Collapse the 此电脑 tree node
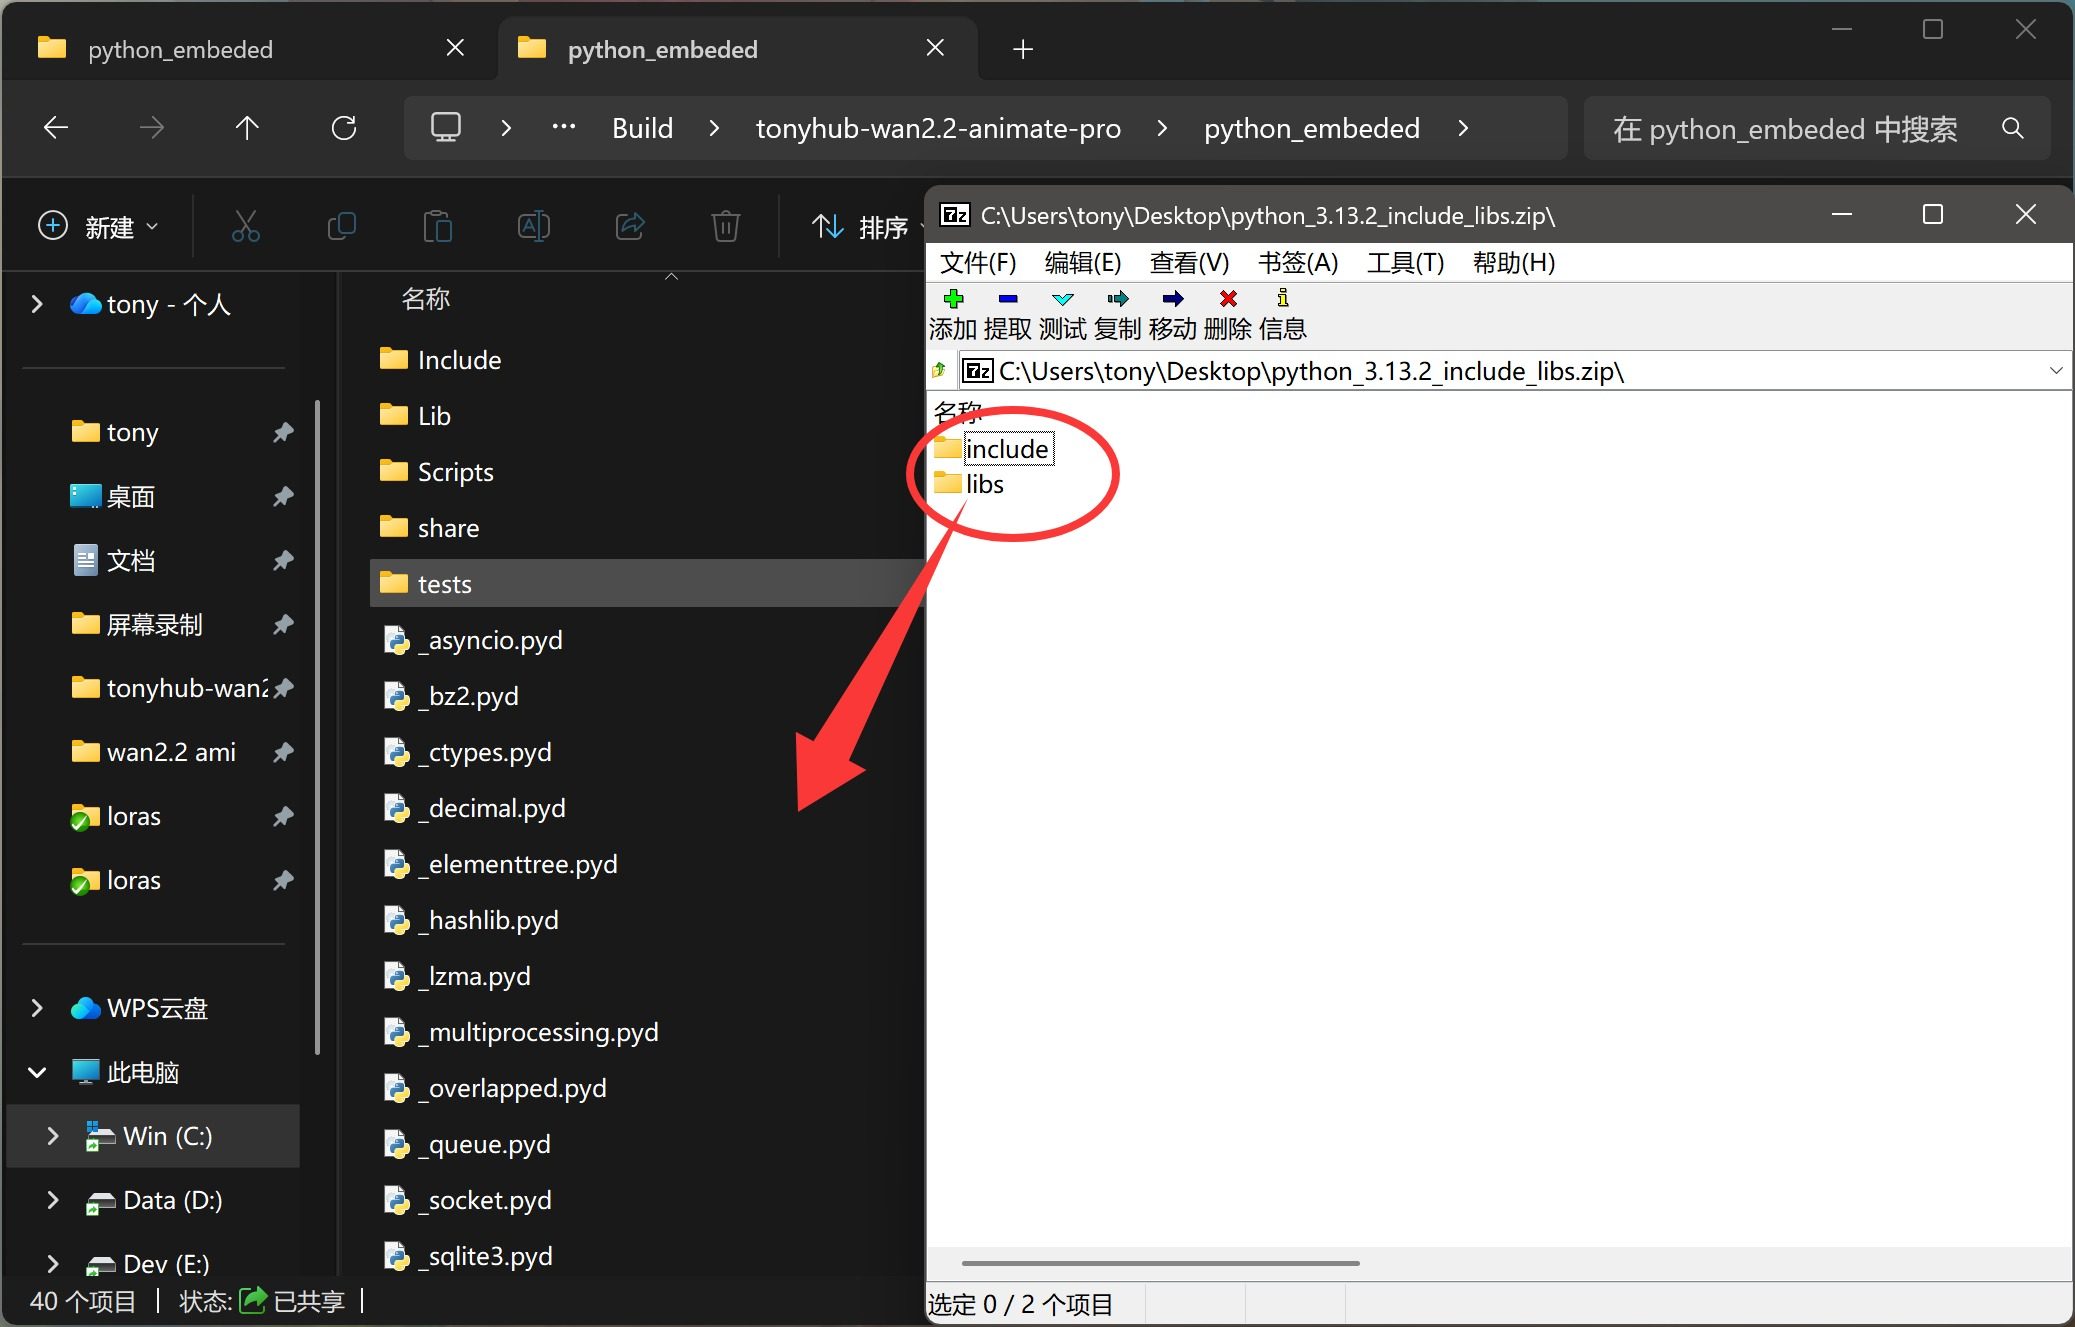2075x1327 pixels. 37,1072
